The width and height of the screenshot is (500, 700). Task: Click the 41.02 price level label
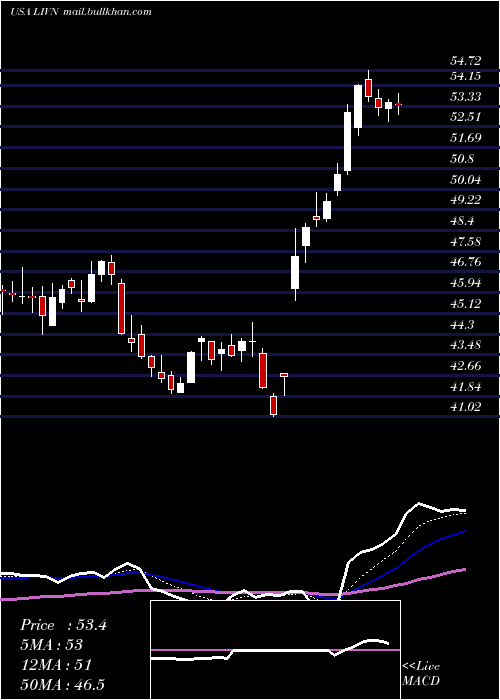point(466,407)
